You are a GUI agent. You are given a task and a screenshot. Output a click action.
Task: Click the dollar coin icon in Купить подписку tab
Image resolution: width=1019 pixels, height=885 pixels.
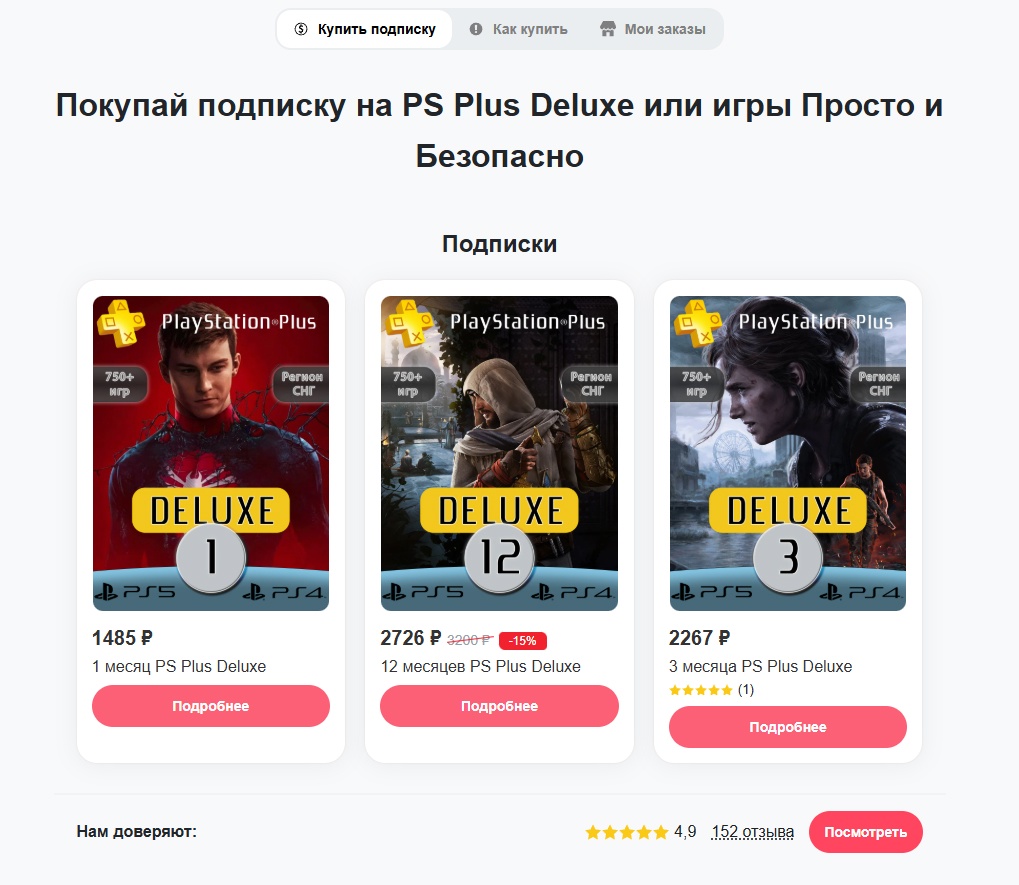(x=300, y=29)
